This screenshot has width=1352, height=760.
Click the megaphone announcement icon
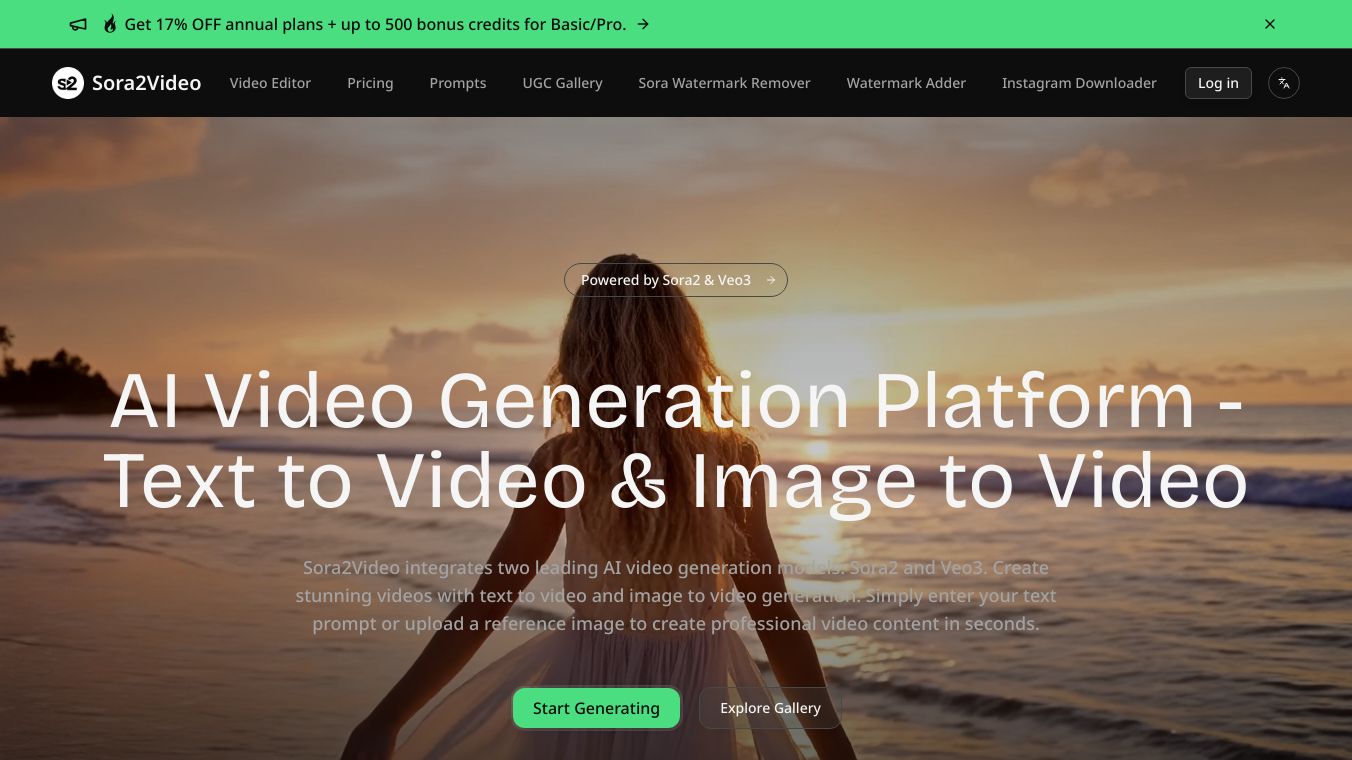pyautogui.click(x=78, y=24)
